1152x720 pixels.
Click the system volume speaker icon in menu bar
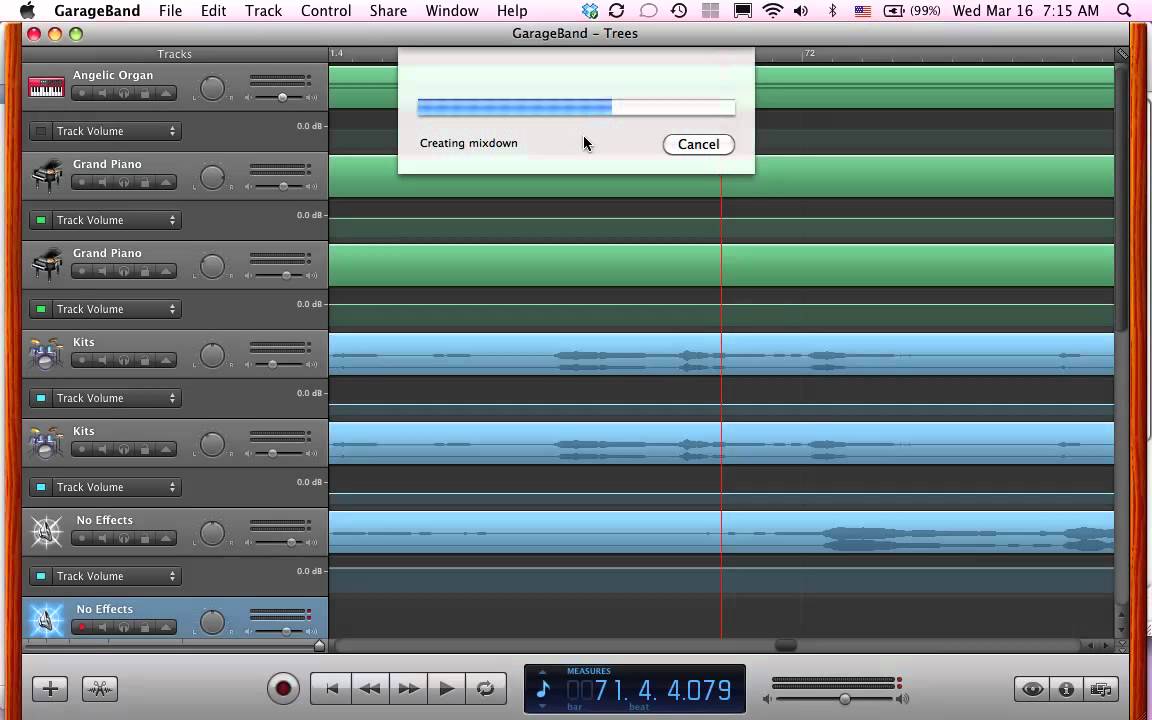801,10
